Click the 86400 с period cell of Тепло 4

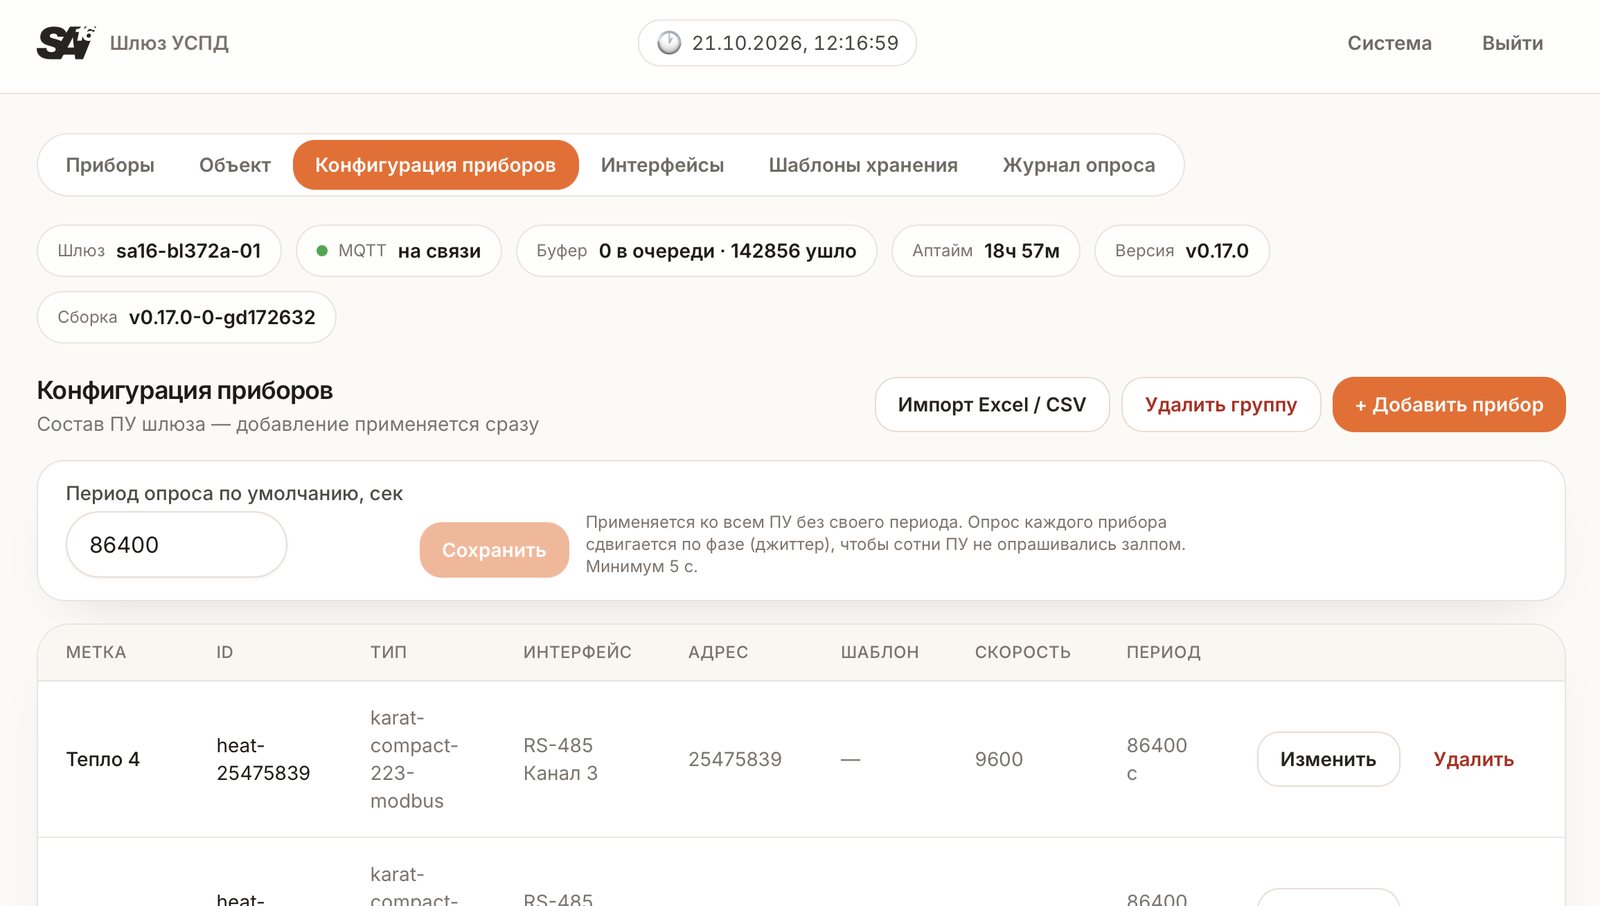[x=1157, y=759]
